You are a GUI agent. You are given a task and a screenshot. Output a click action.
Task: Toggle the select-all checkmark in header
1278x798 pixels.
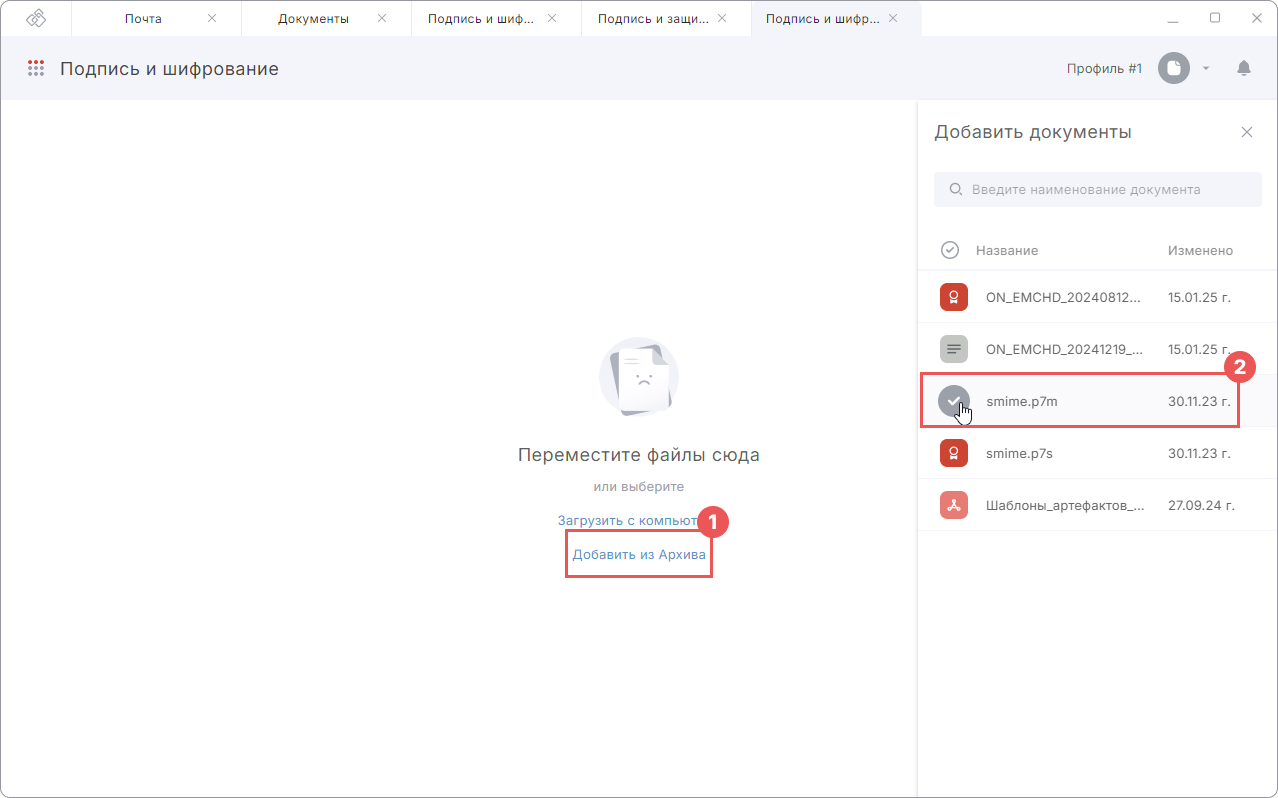click(x=950, y=250)
